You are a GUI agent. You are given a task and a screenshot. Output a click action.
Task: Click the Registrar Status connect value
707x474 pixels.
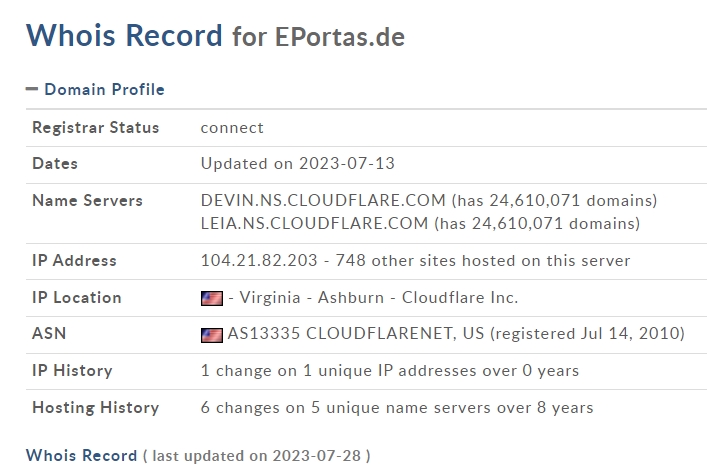pyautogui.click(x=232, y=128)
